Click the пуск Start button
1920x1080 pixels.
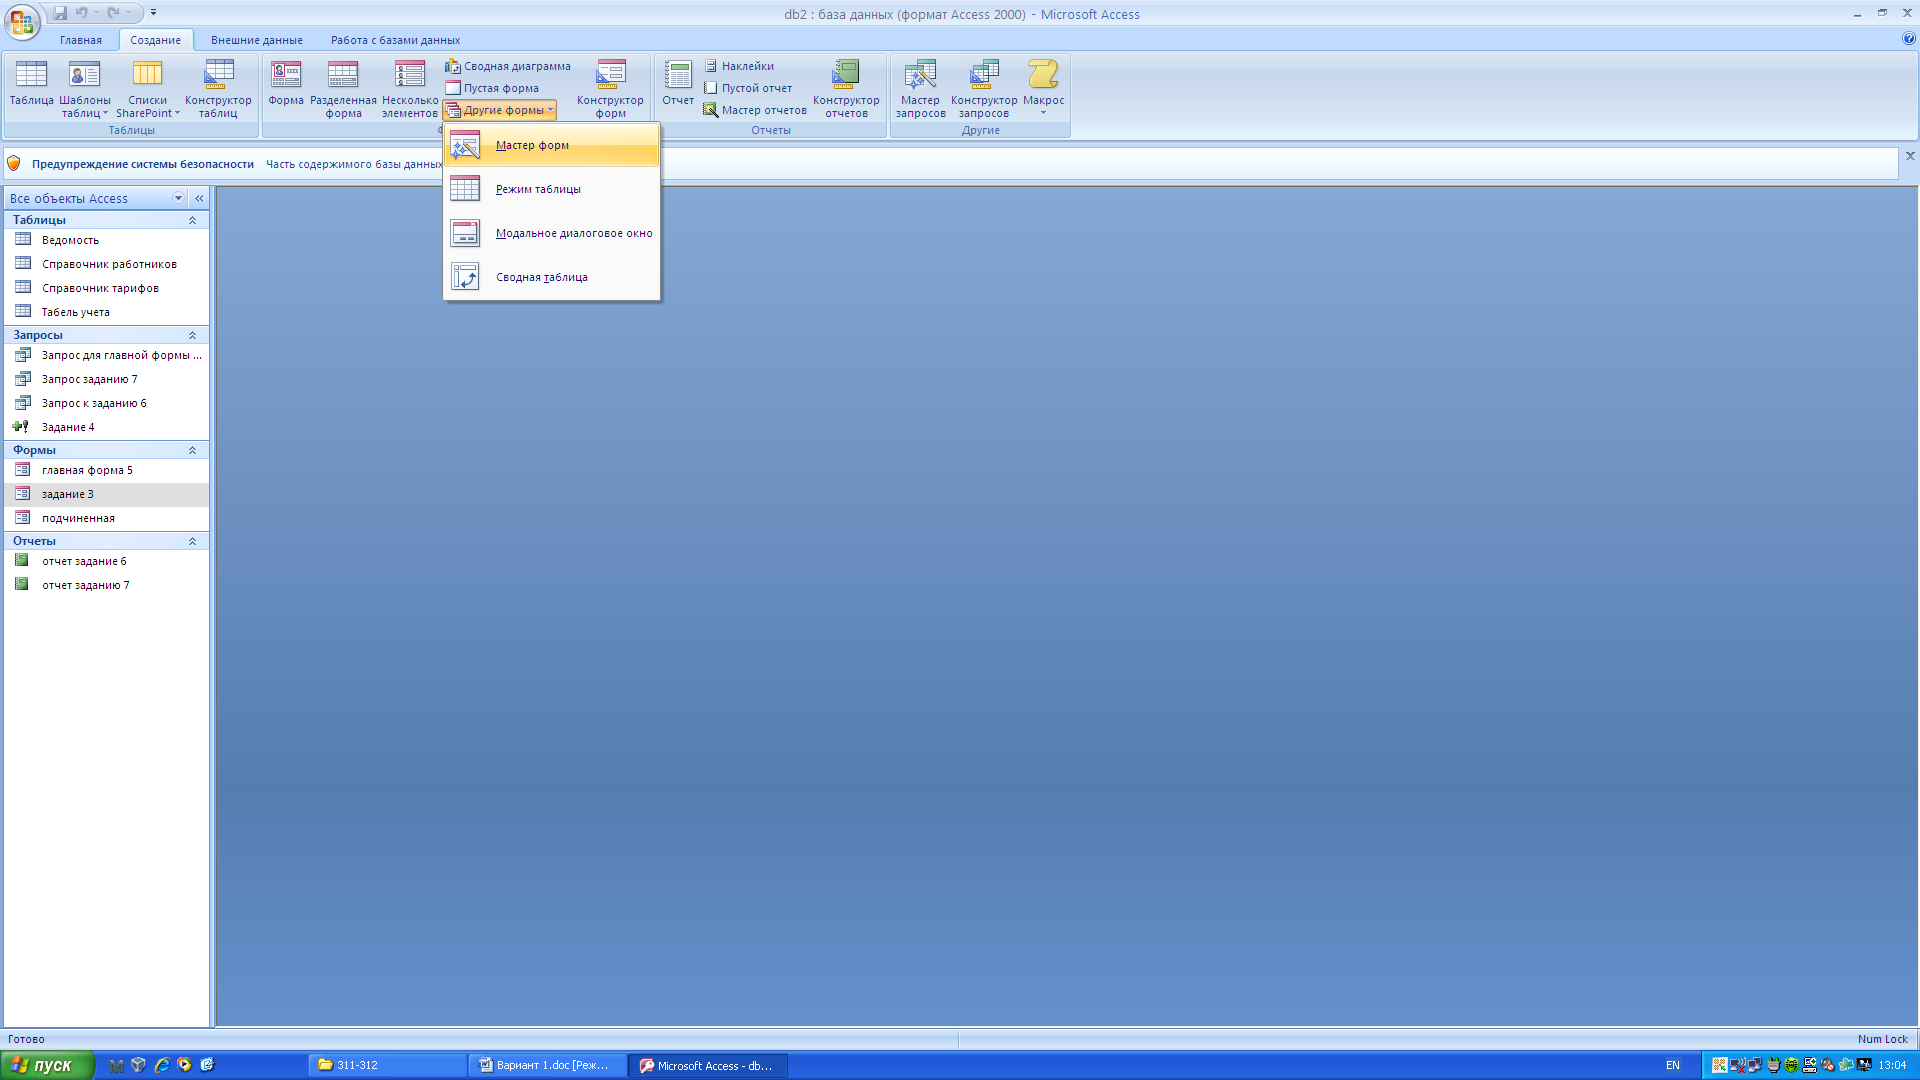coord(47,1065)
